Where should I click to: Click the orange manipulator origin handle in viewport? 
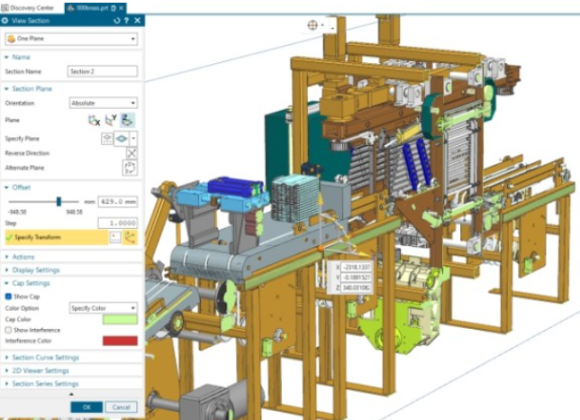pos(320,249)
